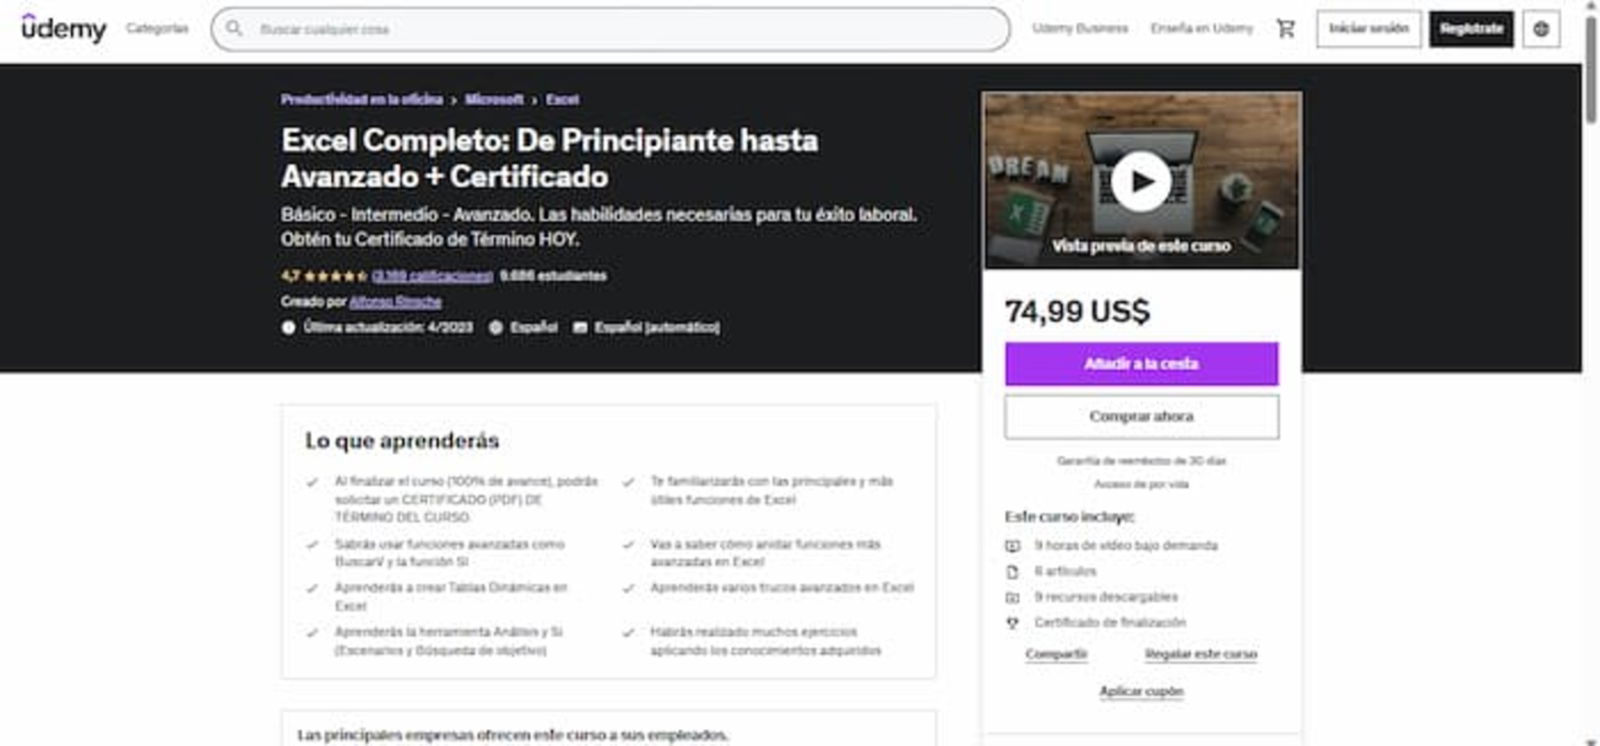
Task: Click Certificado de finalización text
Action: coord(1110,623)
